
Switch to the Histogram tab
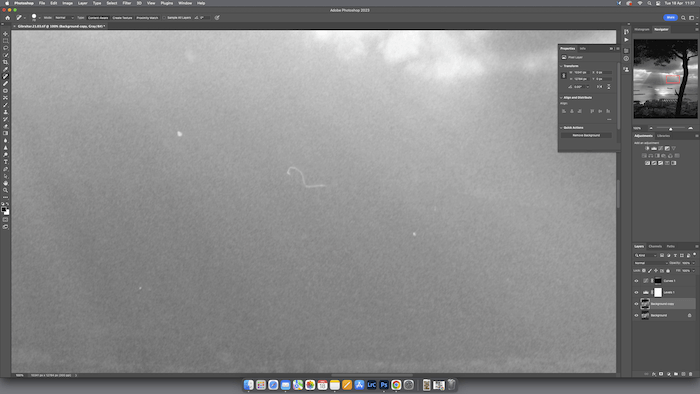(x=642, y=29)
